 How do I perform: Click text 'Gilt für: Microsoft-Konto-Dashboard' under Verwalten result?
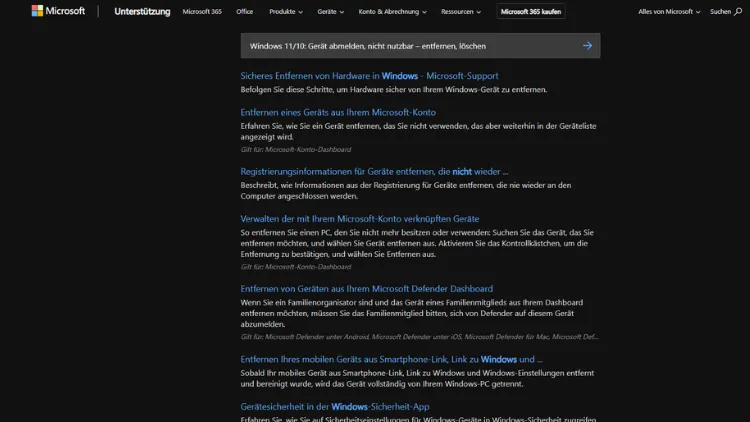point(296,267)
